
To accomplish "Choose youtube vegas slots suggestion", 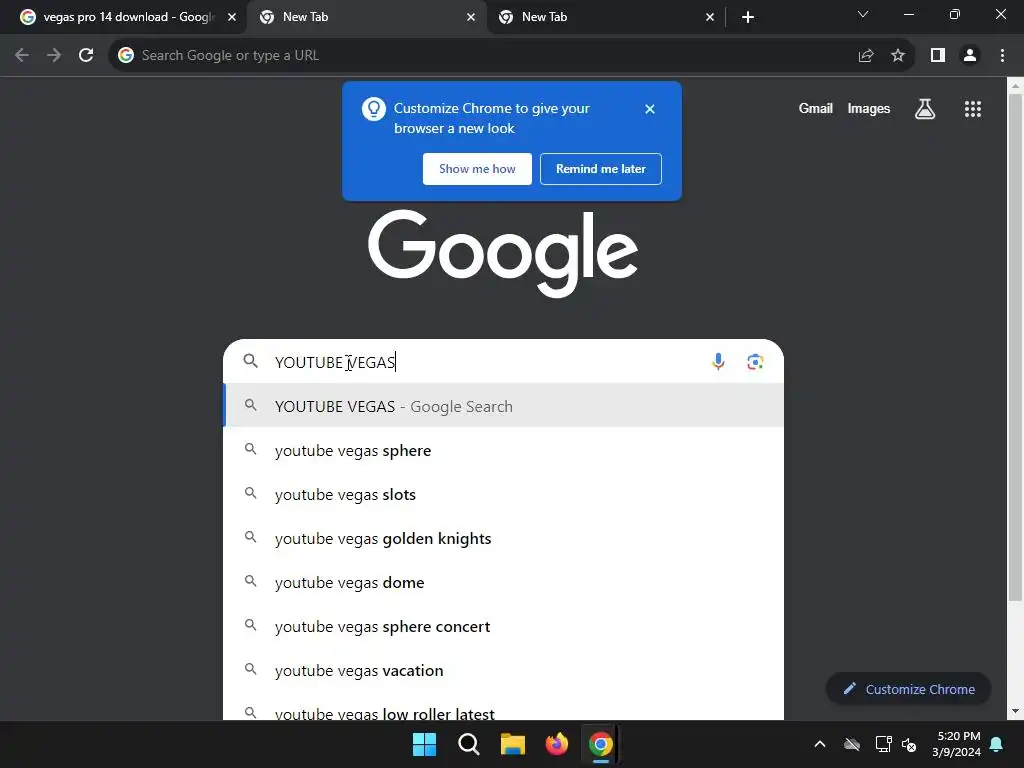I will (x=504, y=494).
